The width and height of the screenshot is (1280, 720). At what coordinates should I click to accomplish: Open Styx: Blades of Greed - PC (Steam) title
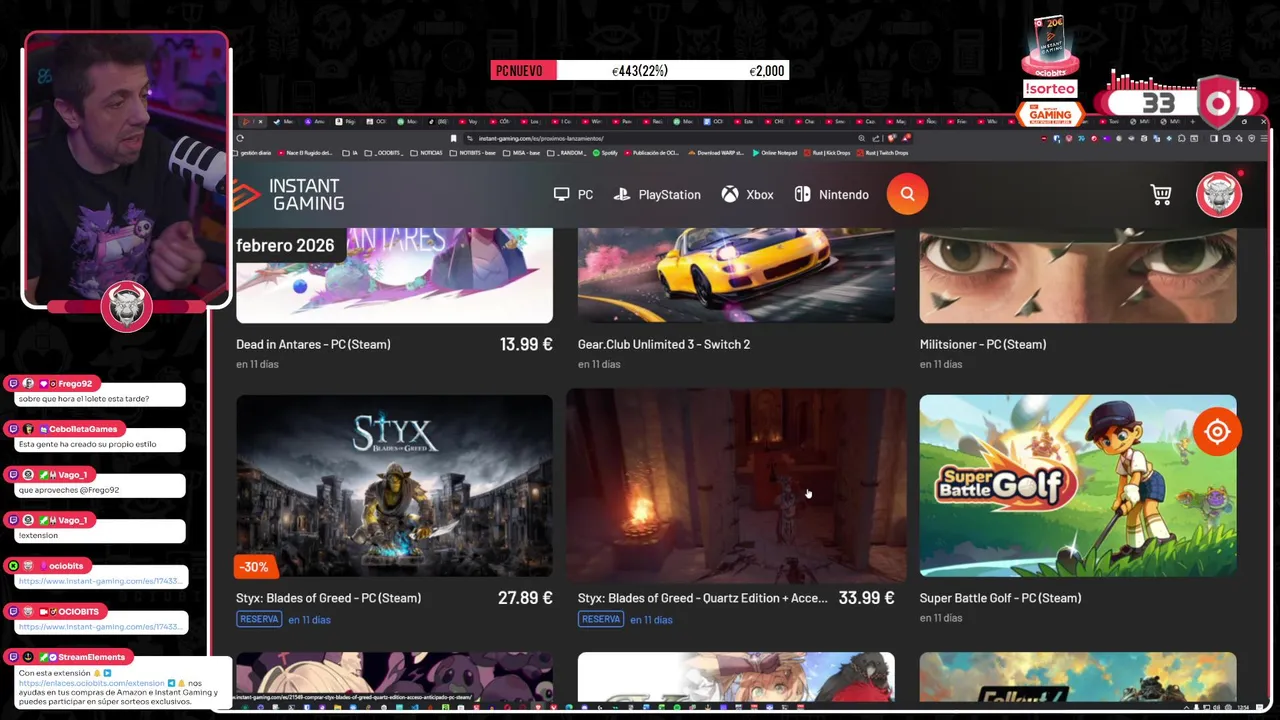pyautogui.click(x=328, y=598)
